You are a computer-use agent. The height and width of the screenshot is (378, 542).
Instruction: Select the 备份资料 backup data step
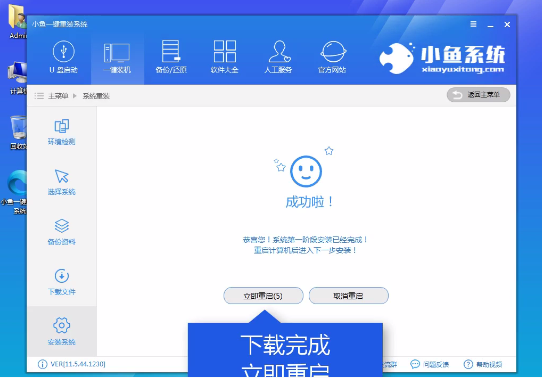click(x=62, y=232)
